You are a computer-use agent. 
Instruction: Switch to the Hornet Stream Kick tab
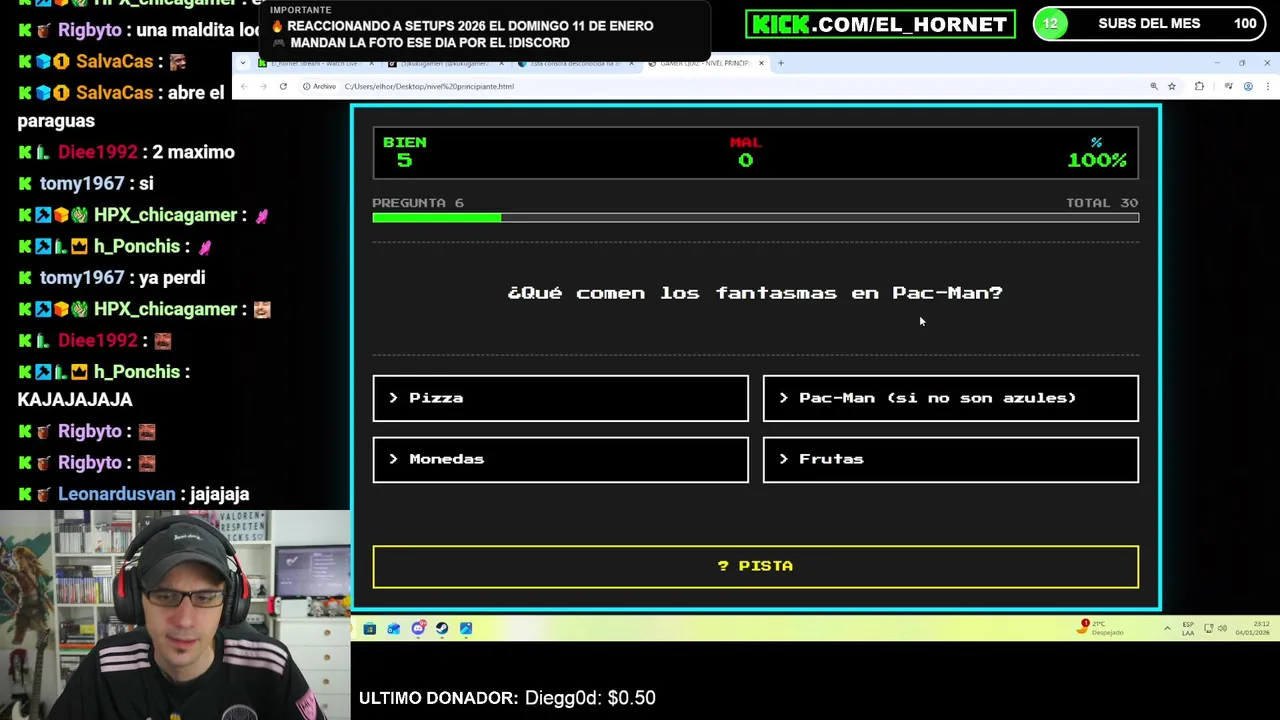[315, 63]
